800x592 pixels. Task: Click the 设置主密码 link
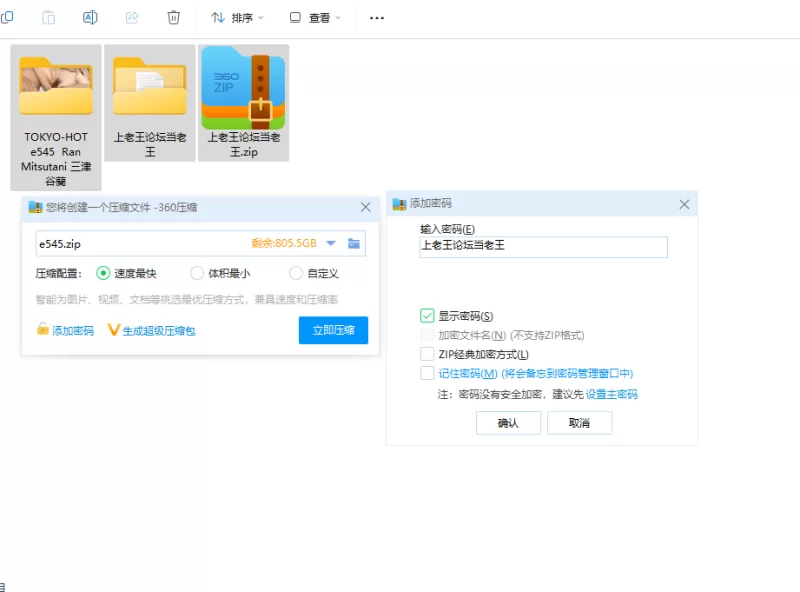(611, 394)
